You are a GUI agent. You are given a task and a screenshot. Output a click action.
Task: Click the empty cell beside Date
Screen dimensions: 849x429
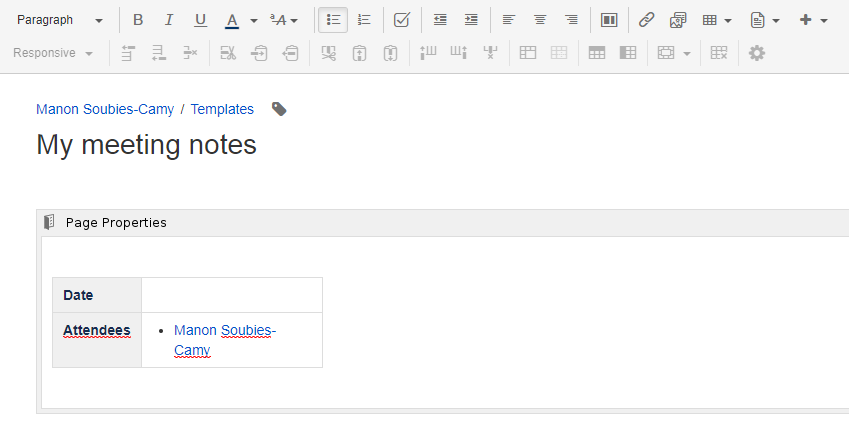[x=232, y=295]
